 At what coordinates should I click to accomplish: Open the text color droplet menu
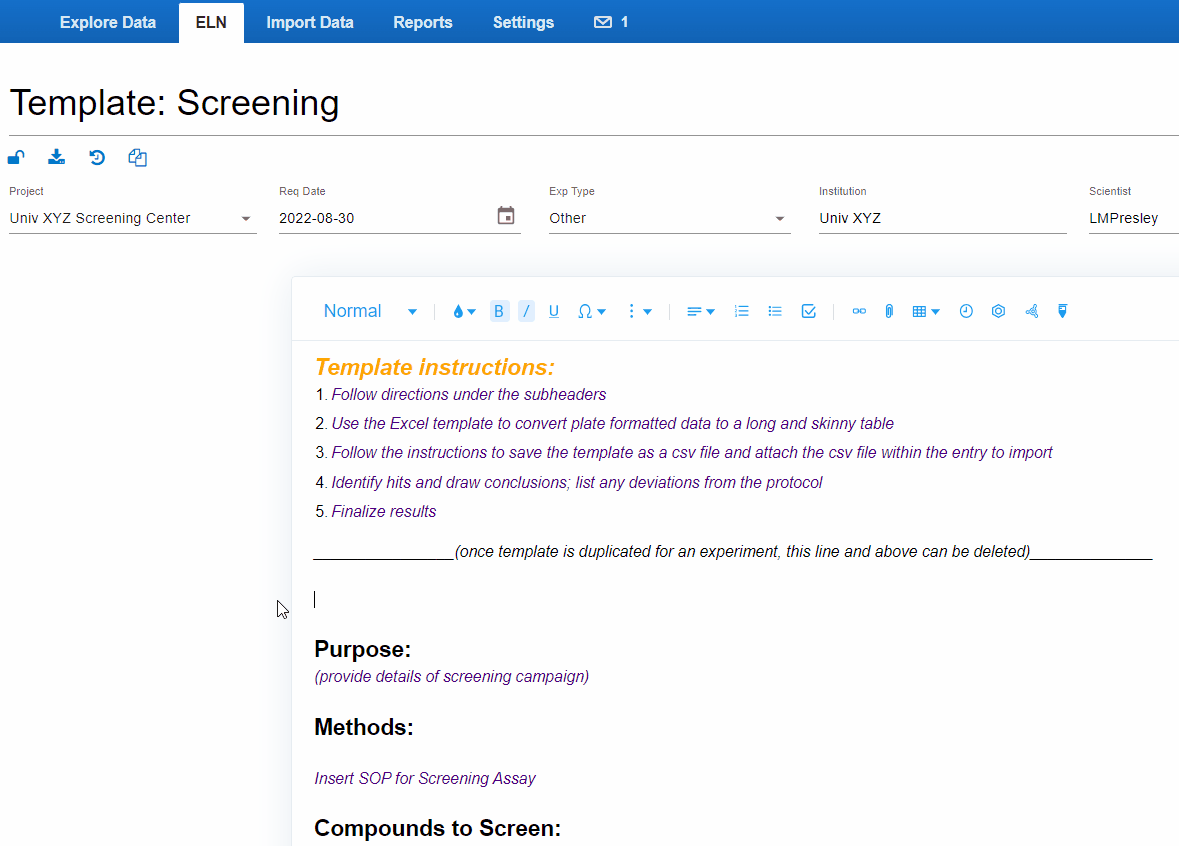[x=464, y=311]
